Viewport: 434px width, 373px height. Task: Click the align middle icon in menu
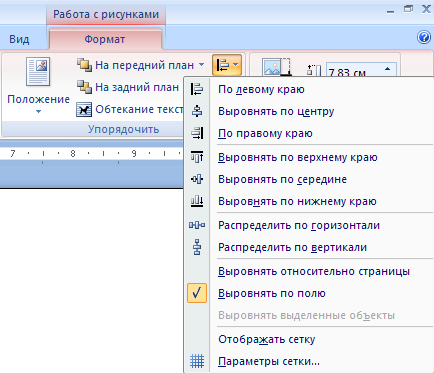pos(197,179)
